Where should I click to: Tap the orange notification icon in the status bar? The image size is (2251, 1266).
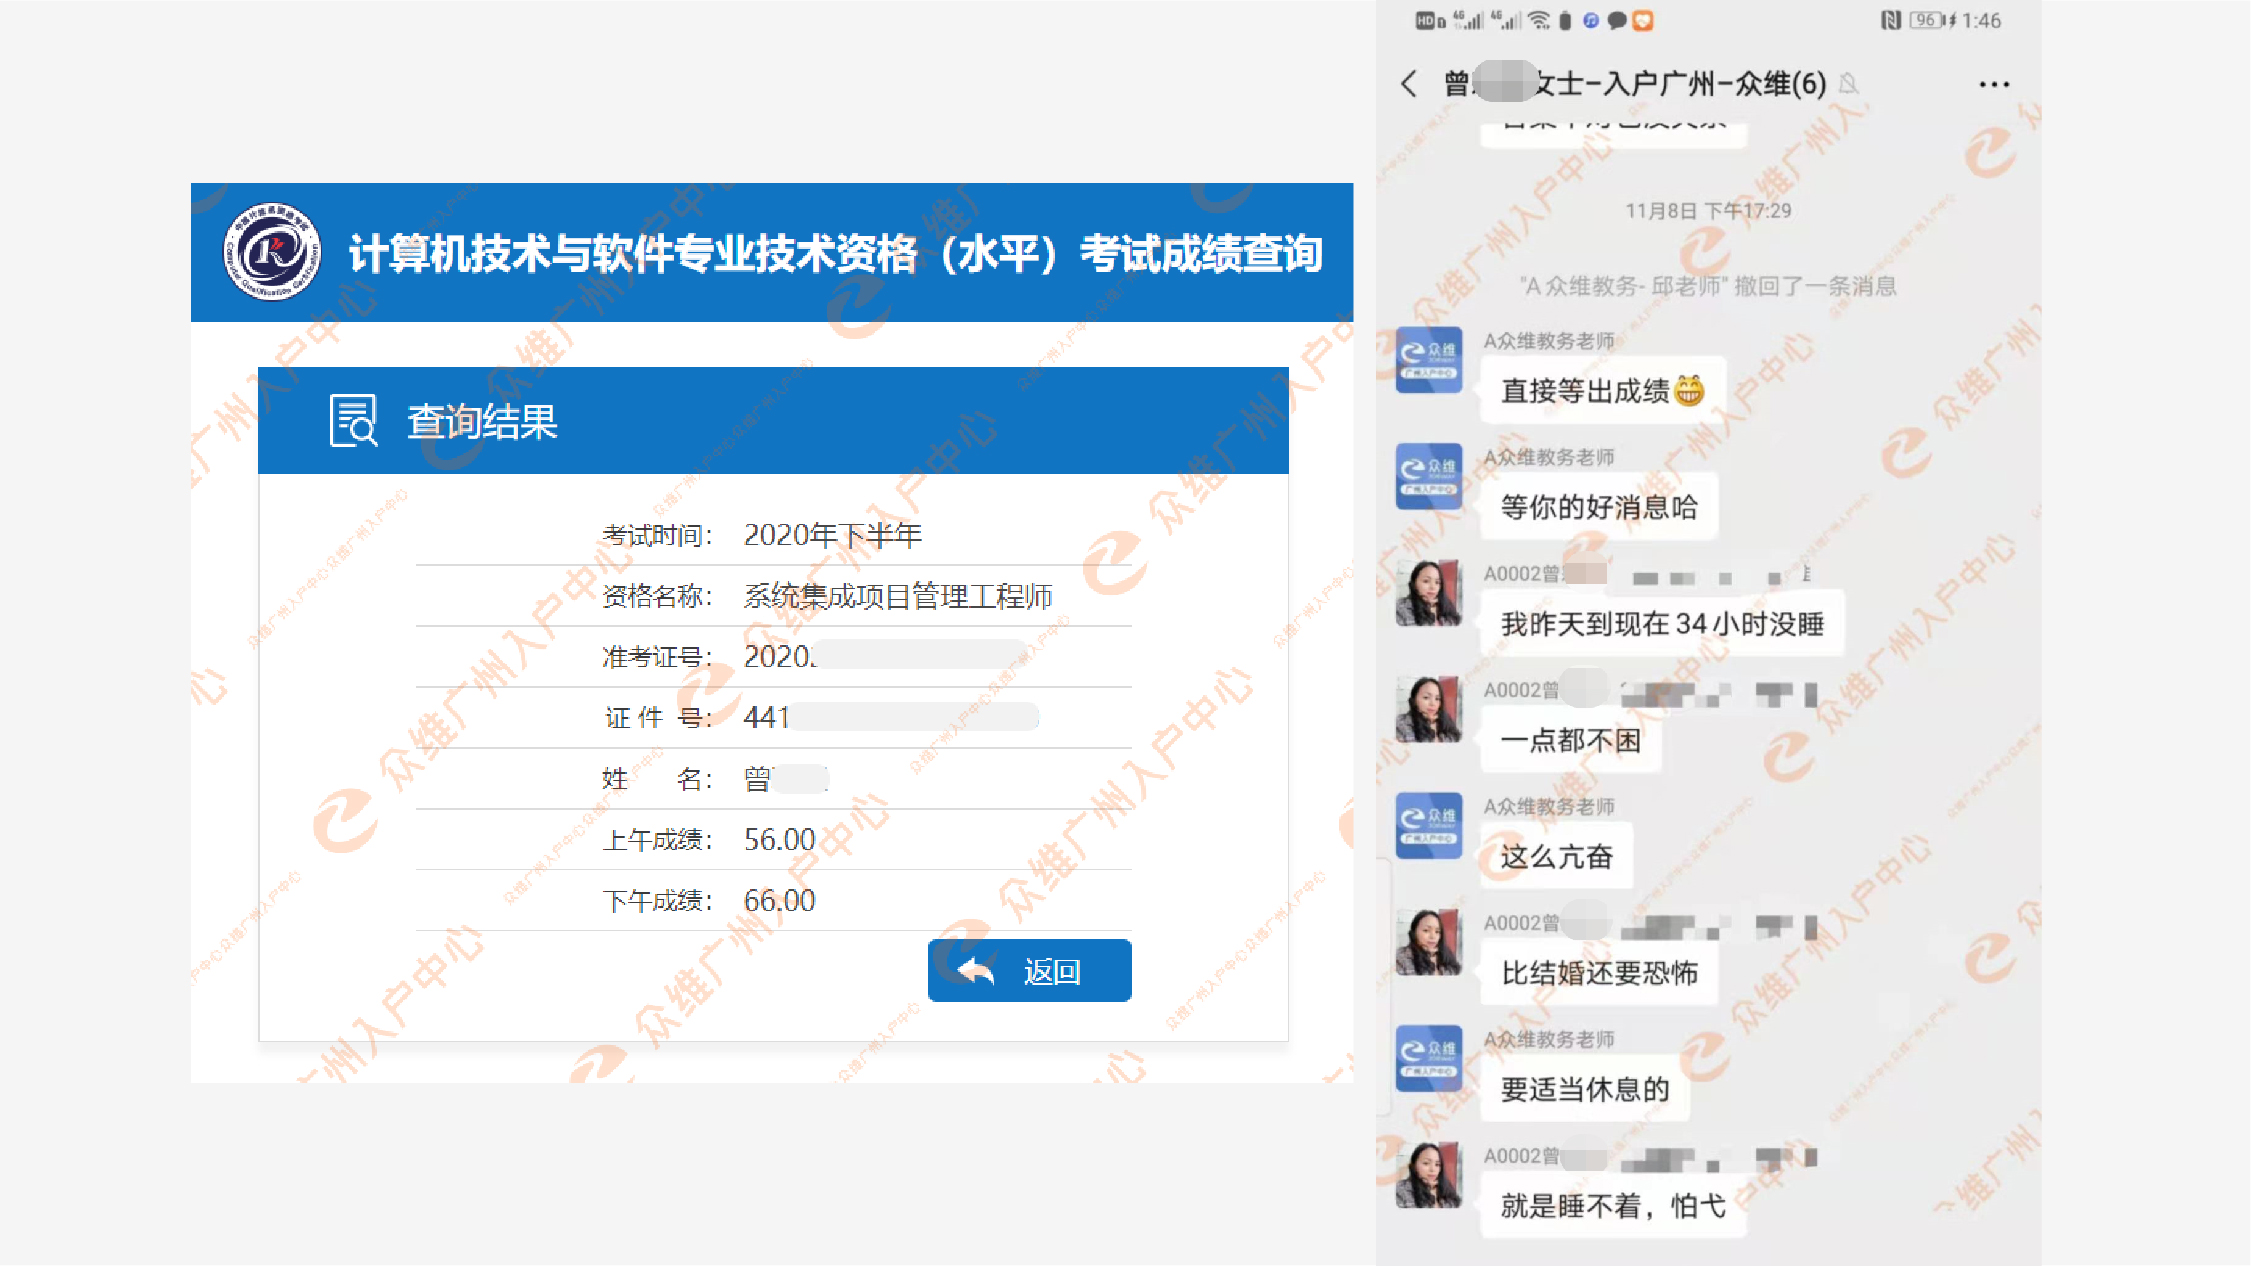coord(1643,20)
